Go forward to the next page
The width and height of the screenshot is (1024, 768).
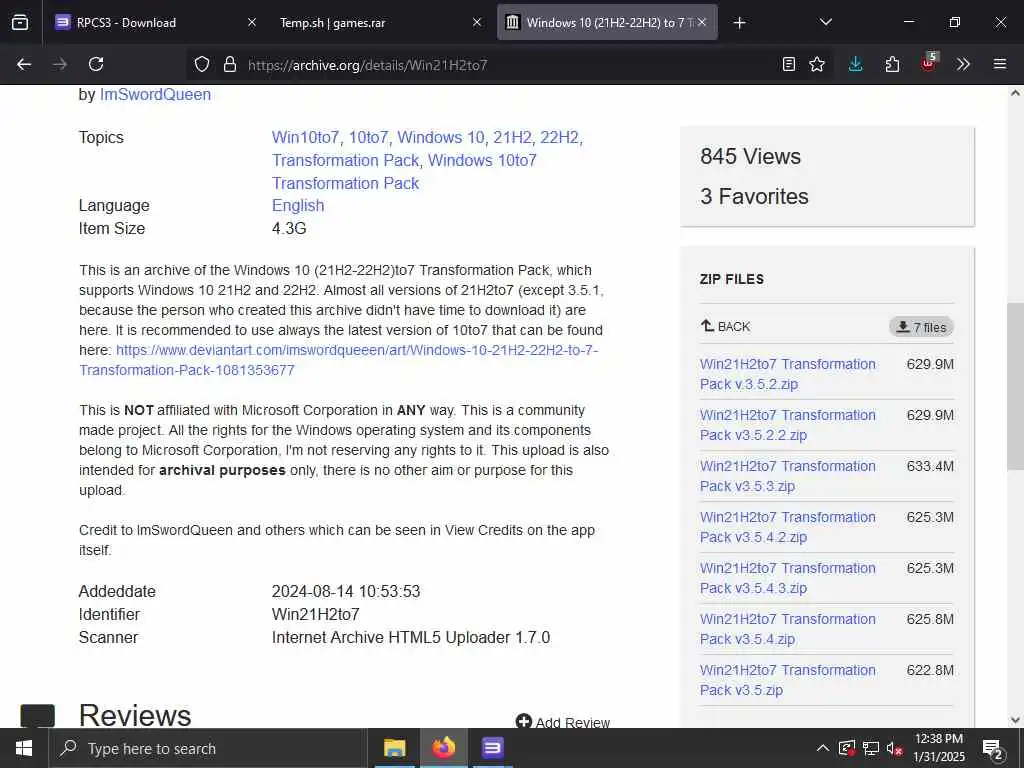coord(60,64)
